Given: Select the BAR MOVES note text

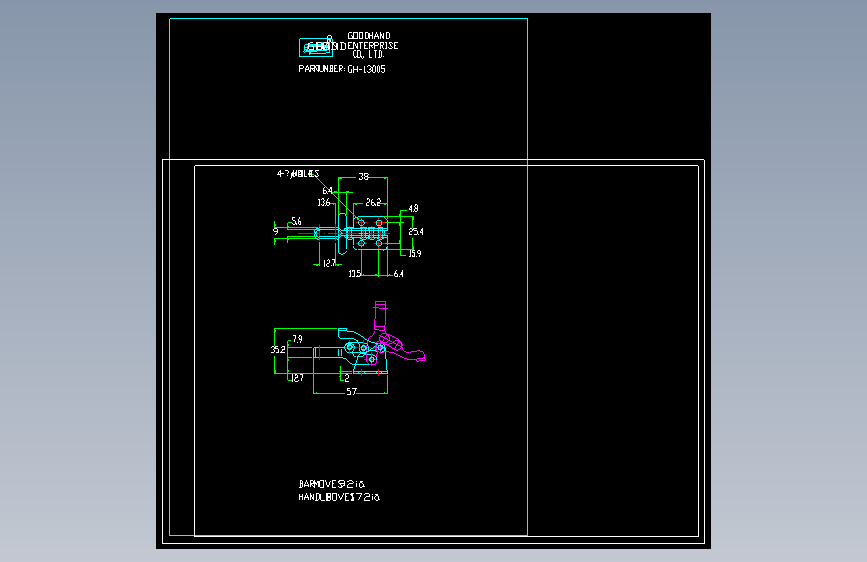Looking at the screenshot, I should 332,484.
